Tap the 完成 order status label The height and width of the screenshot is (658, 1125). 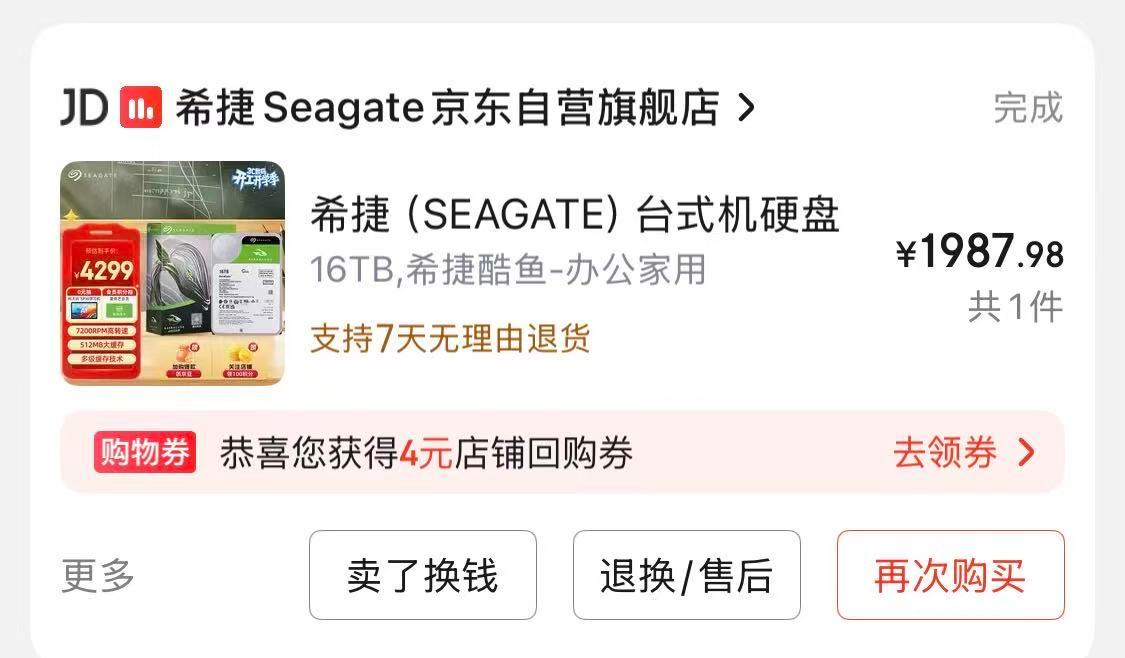pyautogui.click(x=1027, y=108)
